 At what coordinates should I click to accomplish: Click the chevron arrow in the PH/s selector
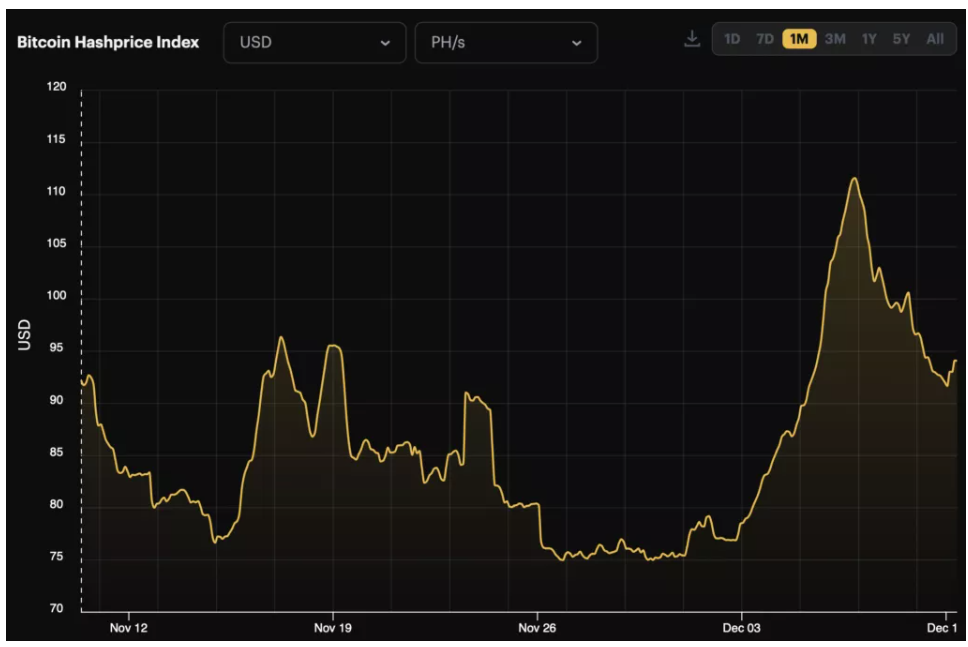click(x=576, y=43)
